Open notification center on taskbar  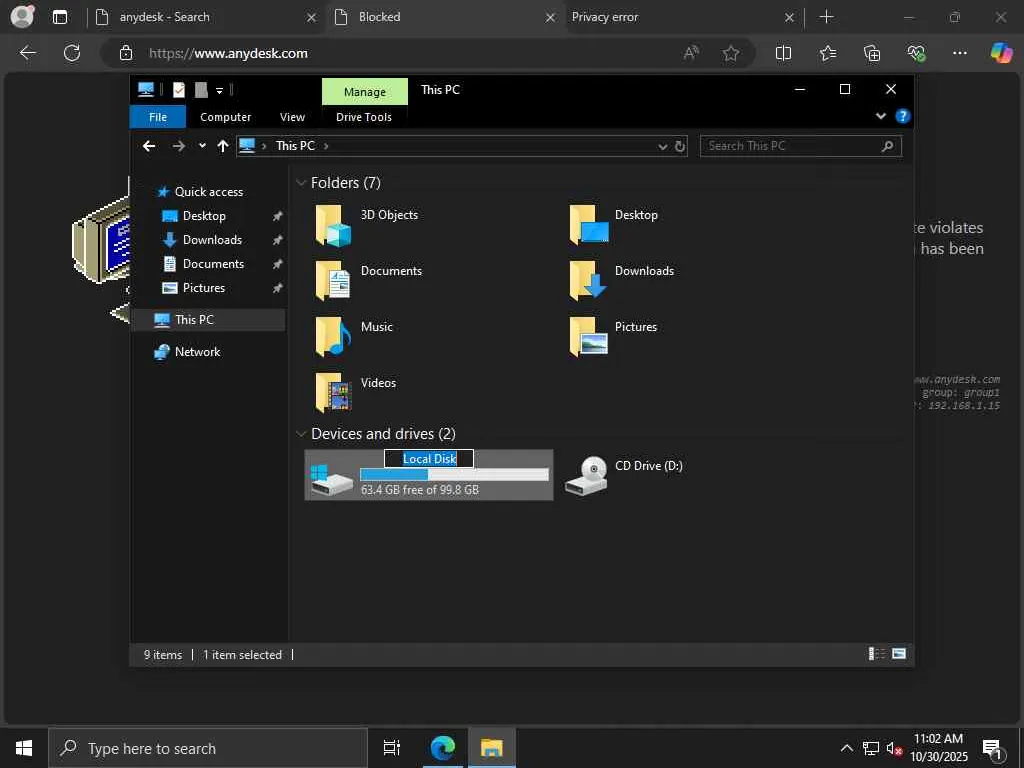click(993, 749)
